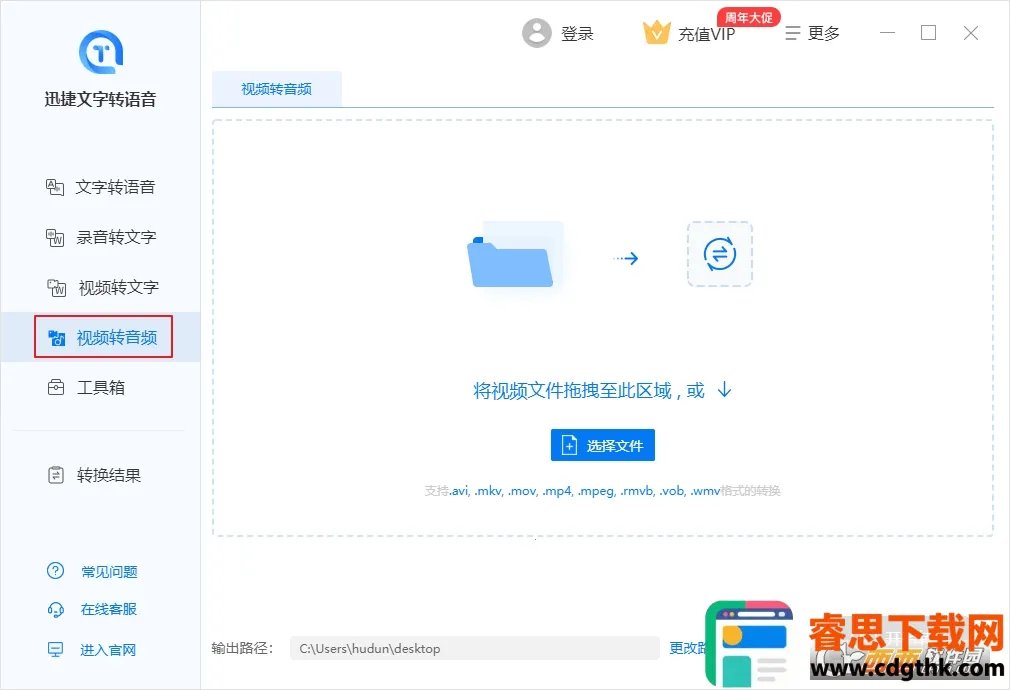1010x690 pixels.
Task: Click the 视频转音频 sidebar icon
Action: tap(56, 338)
